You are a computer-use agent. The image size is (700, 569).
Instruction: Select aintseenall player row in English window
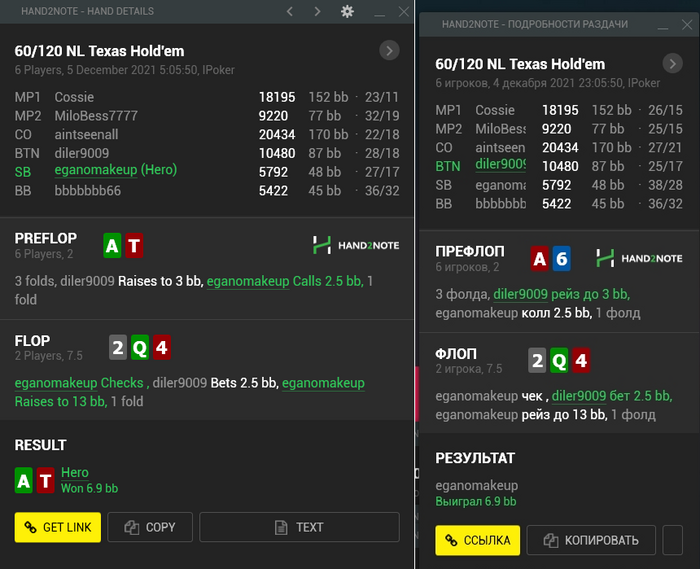[207, 134]
